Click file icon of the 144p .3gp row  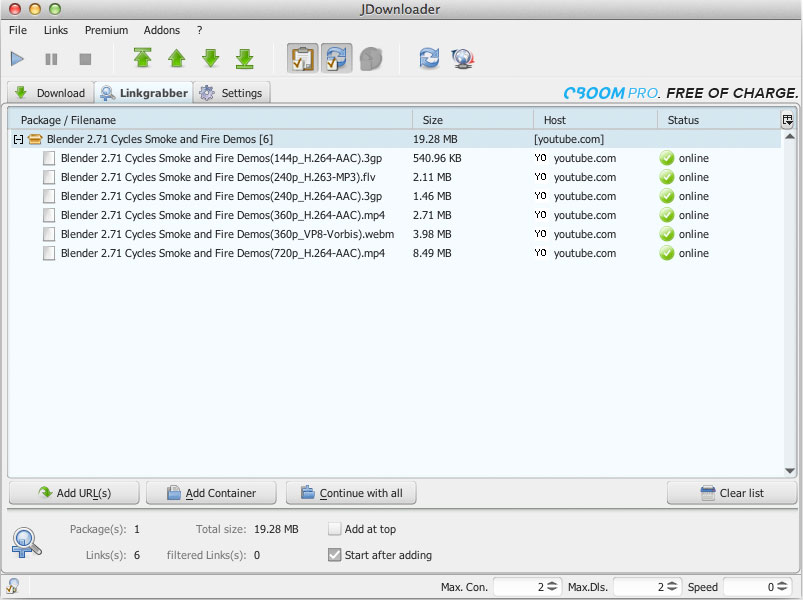[x=49, y=158]
